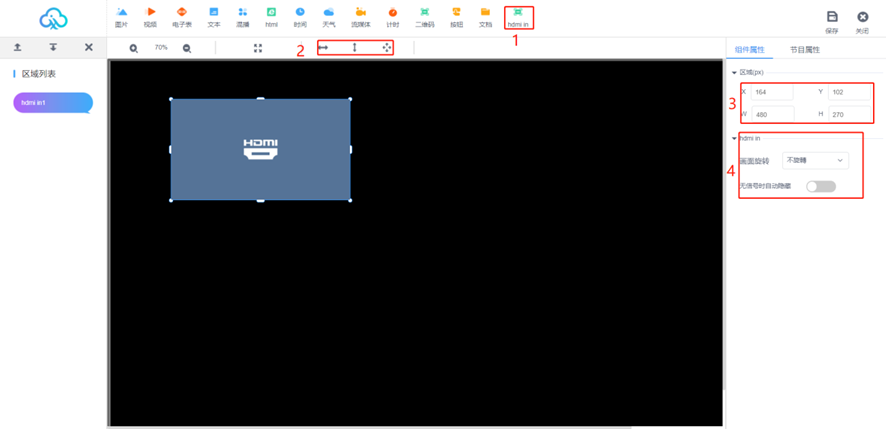Add an image (图片) component
The image size is (886, 429).
click(122, 17)
